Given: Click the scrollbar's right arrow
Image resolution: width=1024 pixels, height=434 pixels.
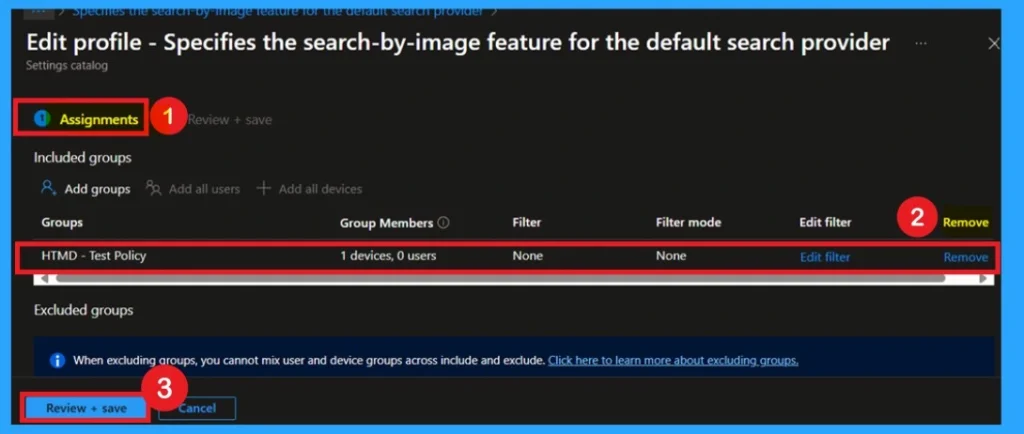Looking at the screenshot, I should pyautogui.click(x=984, y=279).
